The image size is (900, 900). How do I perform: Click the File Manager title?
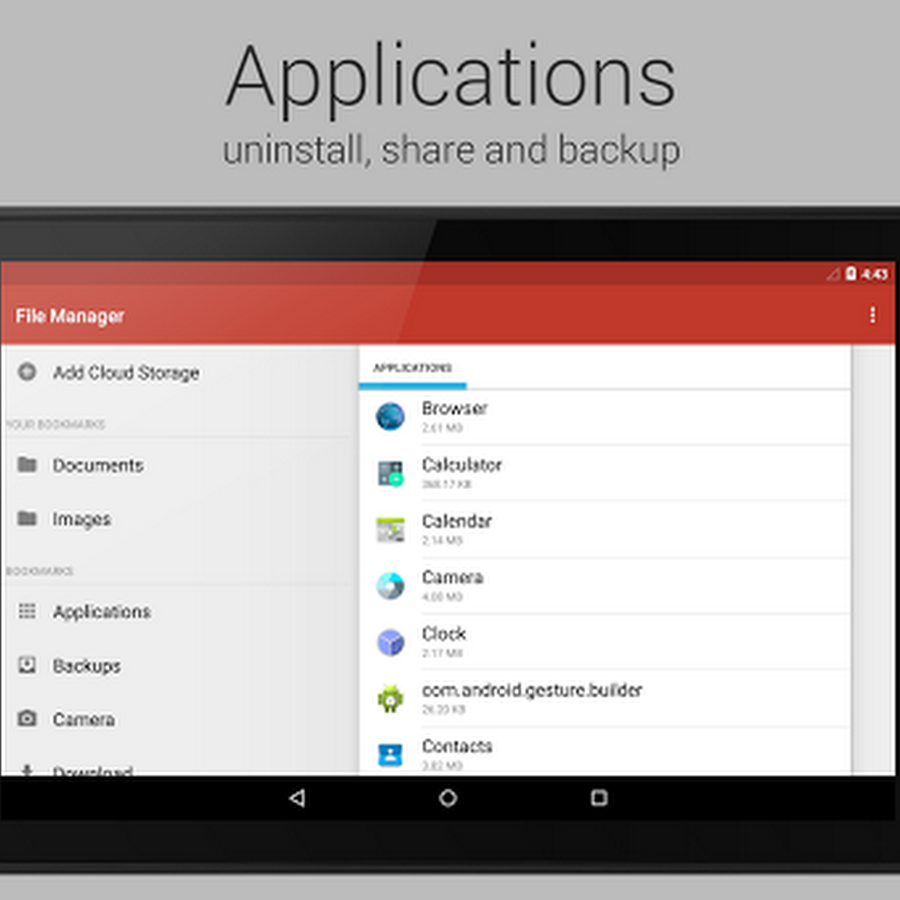pos(69,316)
